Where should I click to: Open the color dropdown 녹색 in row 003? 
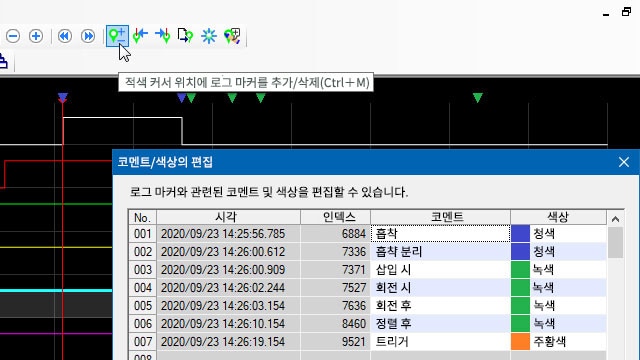tap(568, 269)
